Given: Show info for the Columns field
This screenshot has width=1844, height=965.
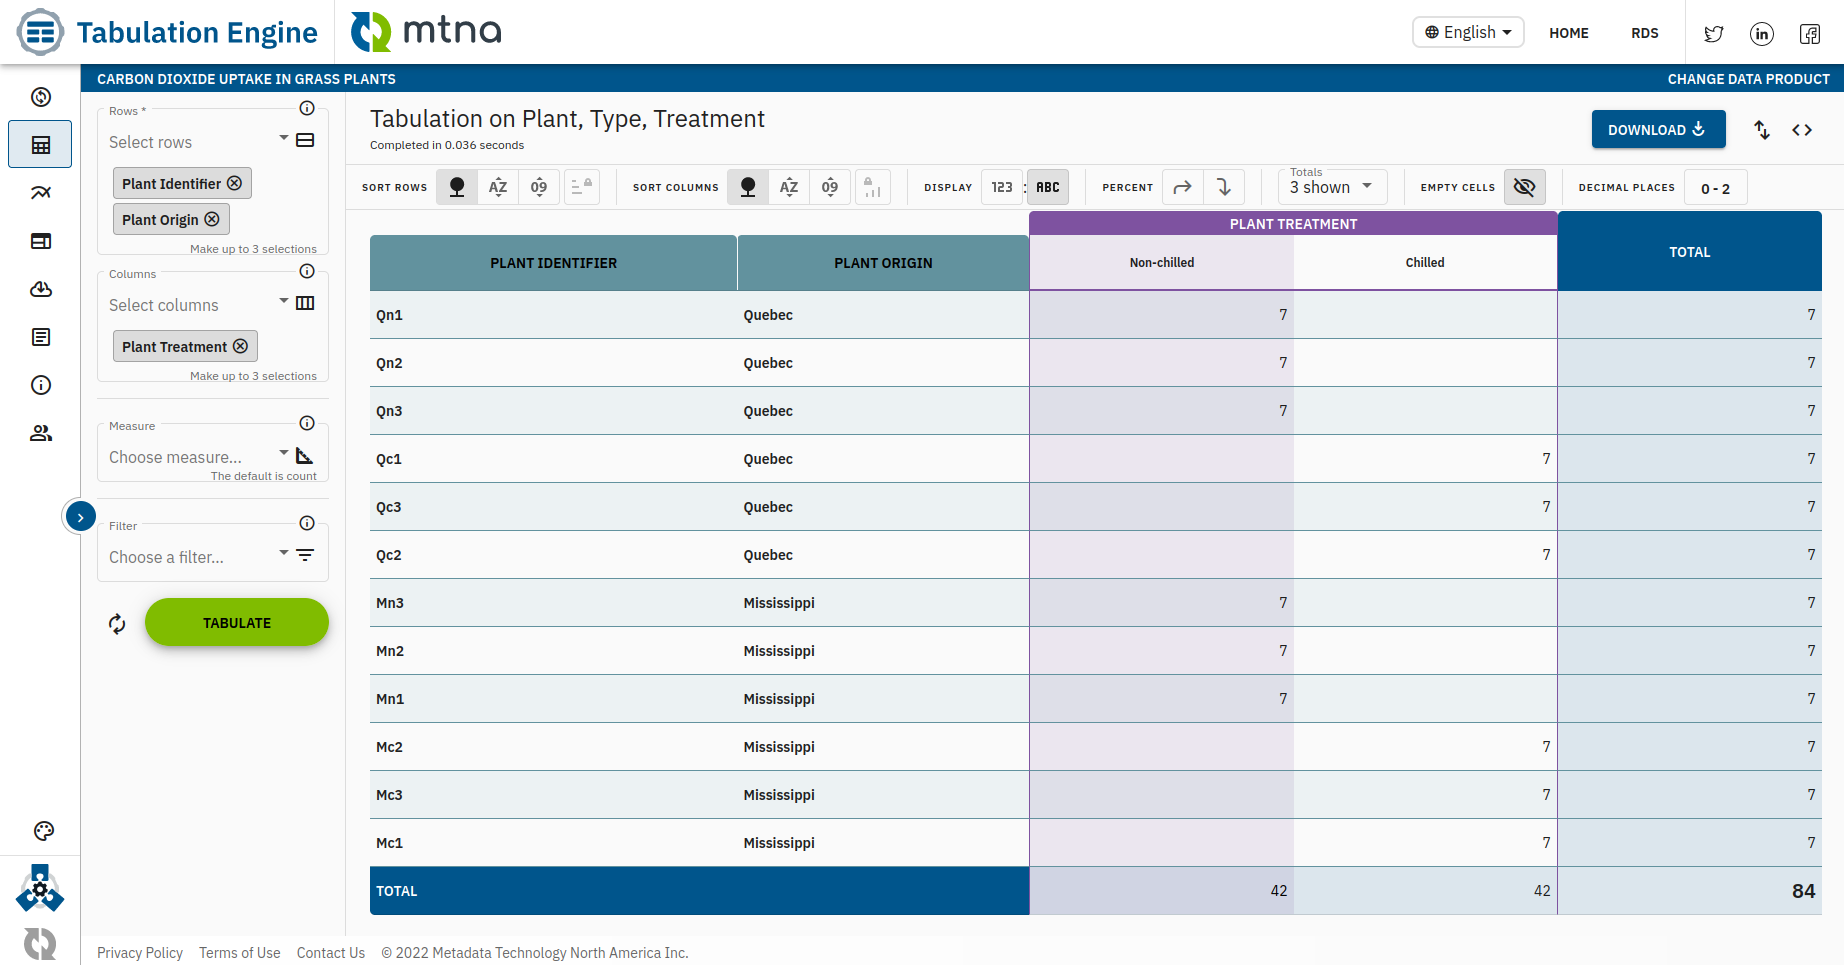Looking at the screenshot, I should (x=307, y=271).
